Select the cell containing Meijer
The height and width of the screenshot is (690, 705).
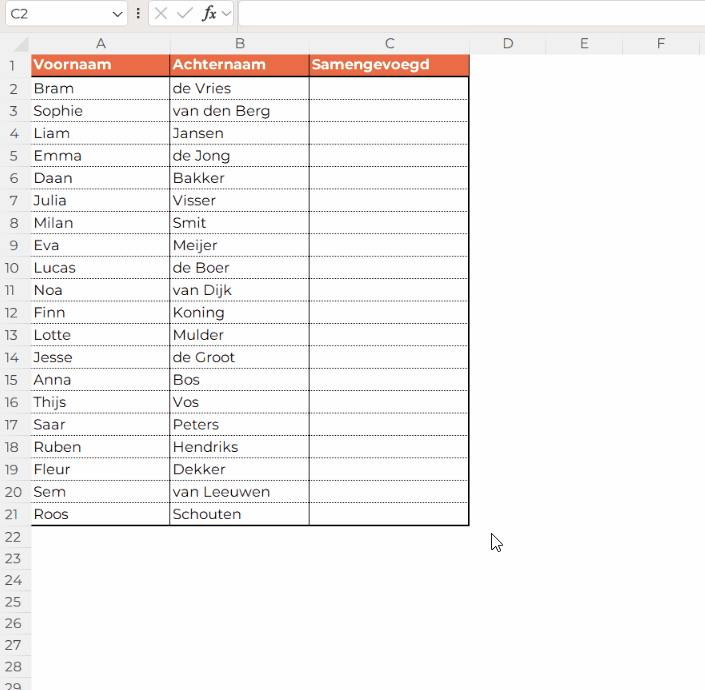(x=240, y=245)
